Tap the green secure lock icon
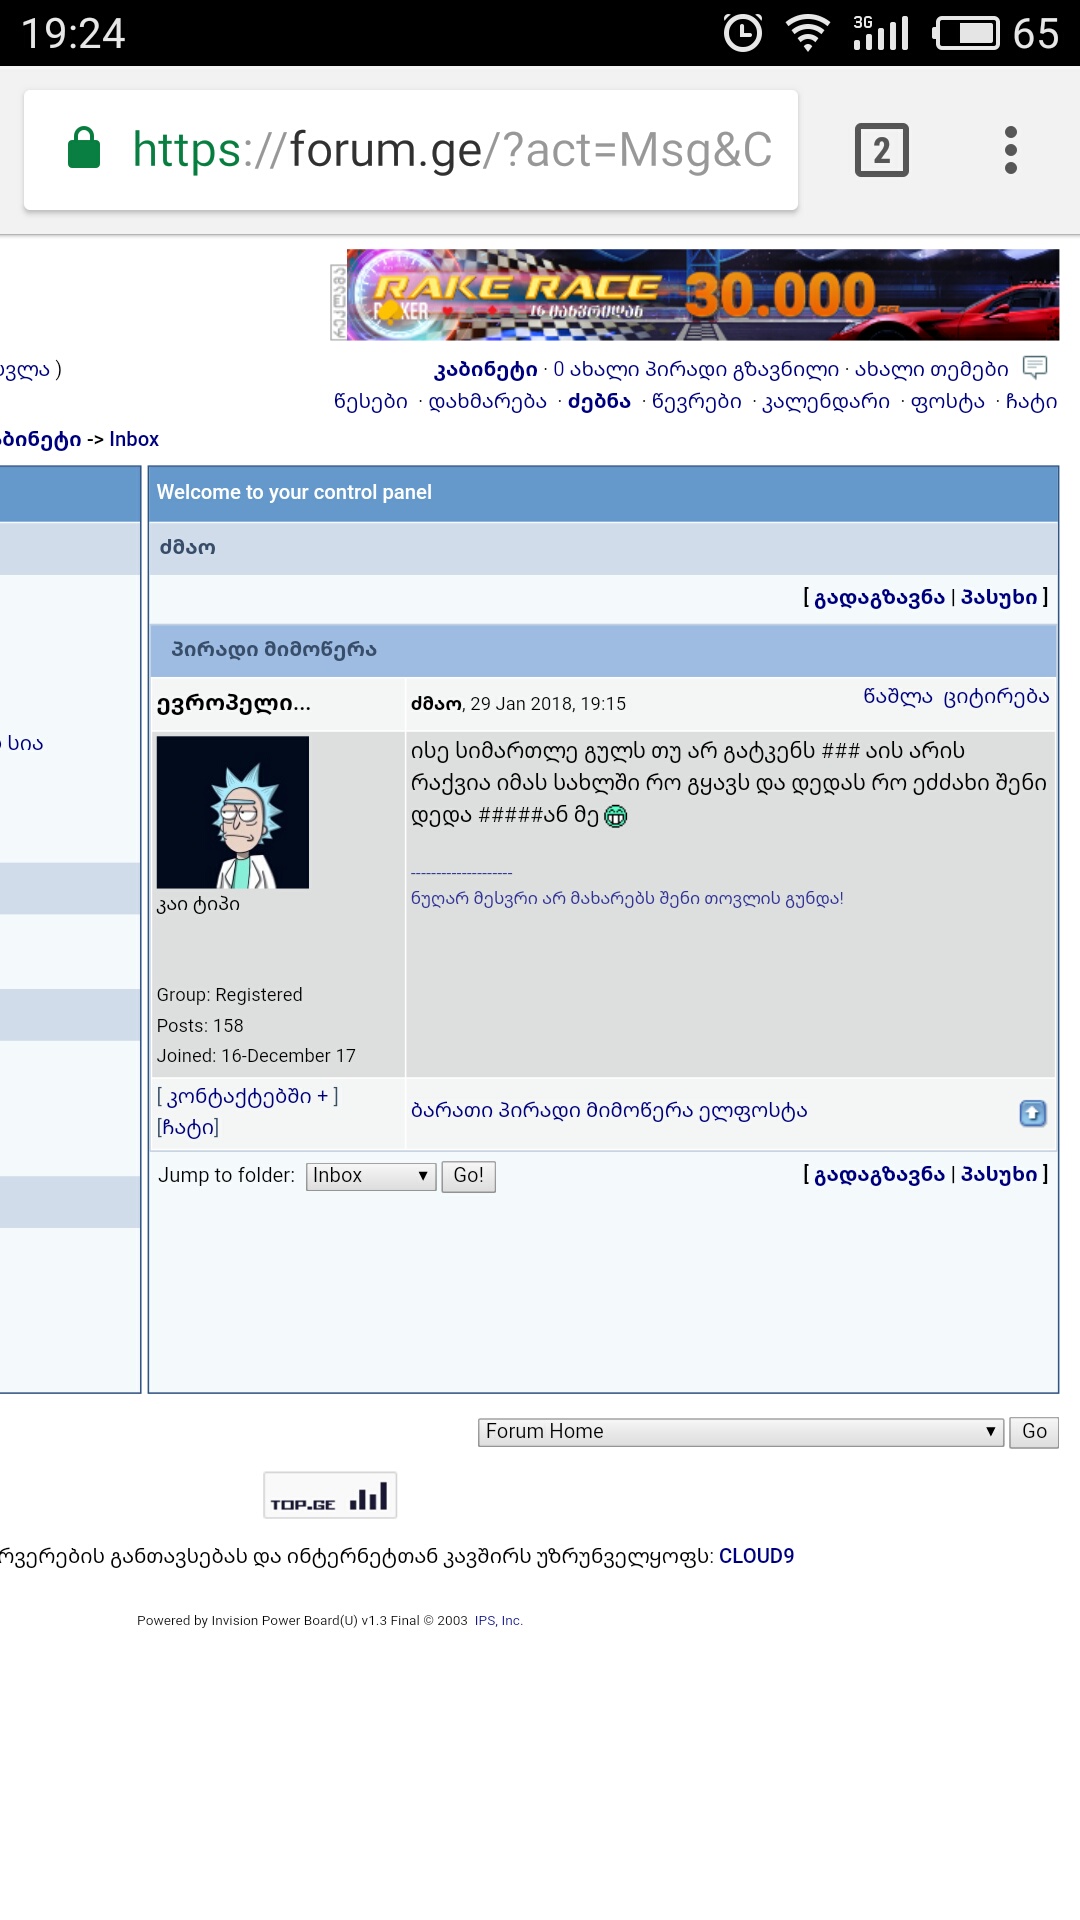The width and height of the screenshot is (1080, 1920). point(84,148)
